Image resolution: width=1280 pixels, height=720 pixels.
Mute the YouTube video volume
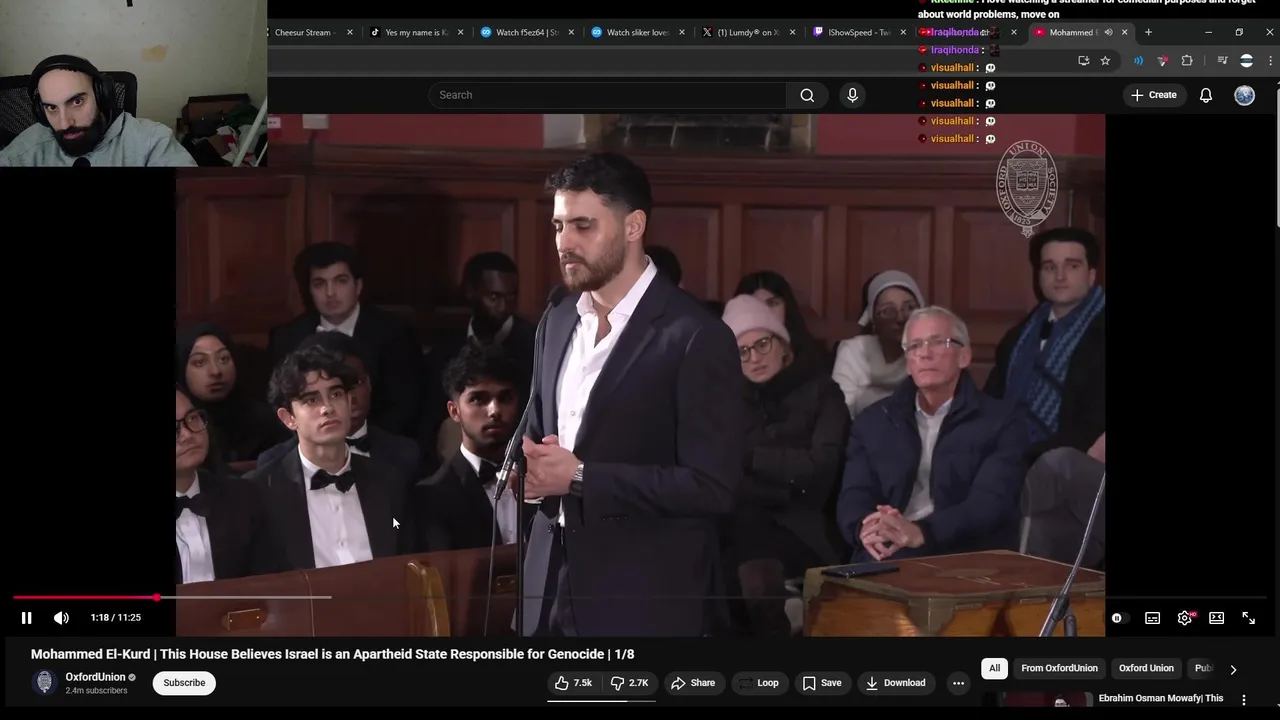pos(61,618)
